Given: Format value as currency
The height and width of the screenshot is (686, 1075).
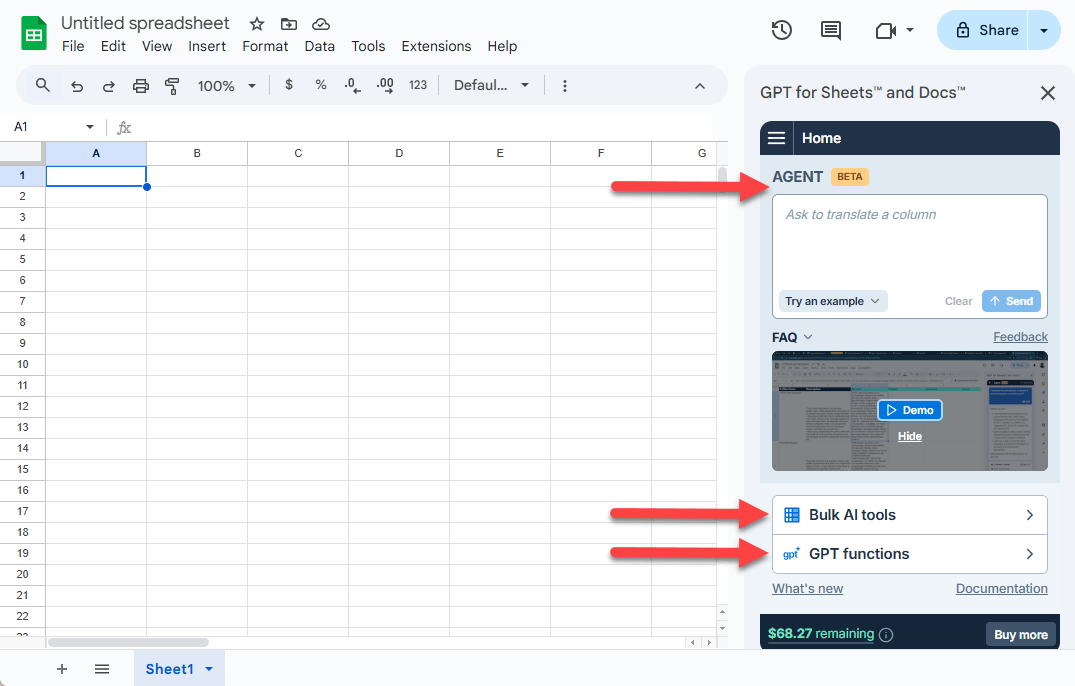Looking at the screenshot, I should point(288,86).
